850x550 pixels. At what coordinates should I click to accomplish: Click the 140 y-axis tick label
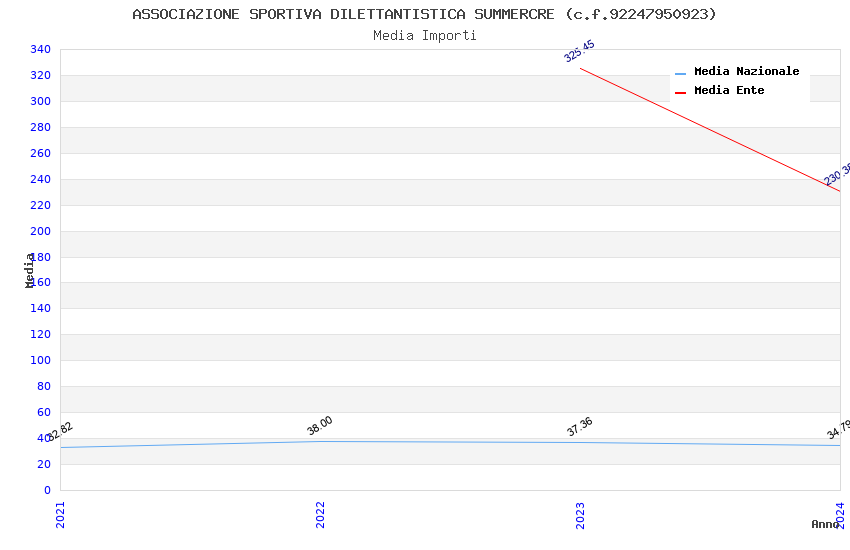(40, 308)
